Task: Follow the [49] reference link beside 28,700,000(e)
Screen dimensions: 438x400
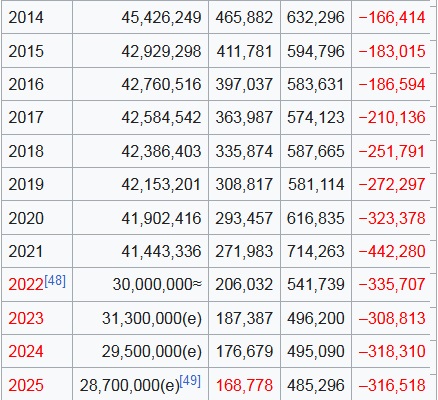Action: (190, 381)
